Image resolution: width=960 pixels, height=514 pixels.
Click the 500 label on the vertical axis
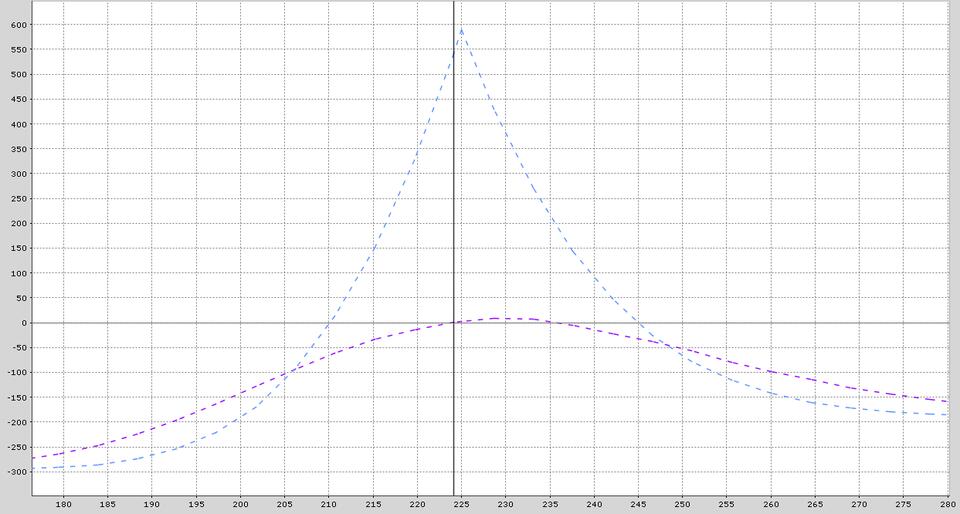click(21, 75)
